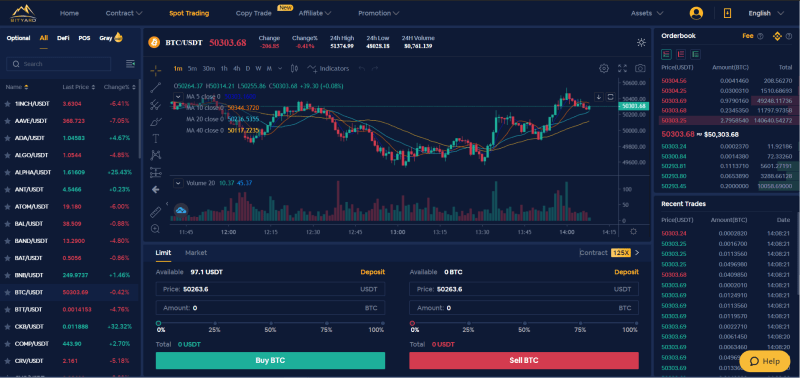The image size is (800, 378).
Task: Favorite the 1INCH/USDT star
Action: 7,104
